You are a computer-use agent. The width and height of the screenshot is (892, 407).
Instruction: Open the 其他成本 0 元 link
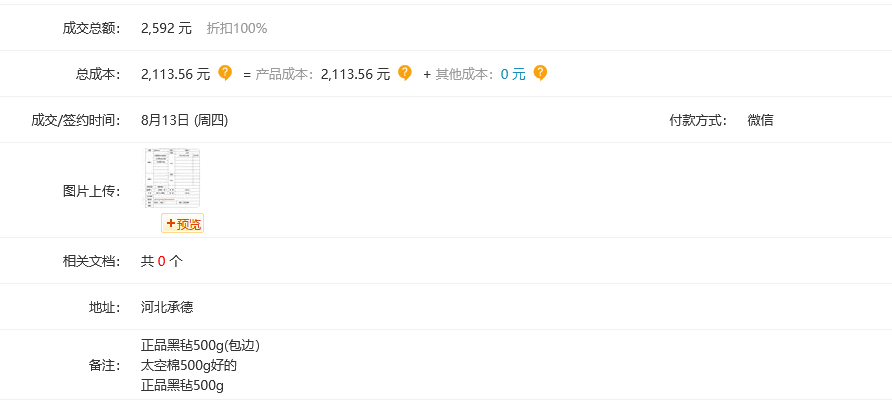513,74
